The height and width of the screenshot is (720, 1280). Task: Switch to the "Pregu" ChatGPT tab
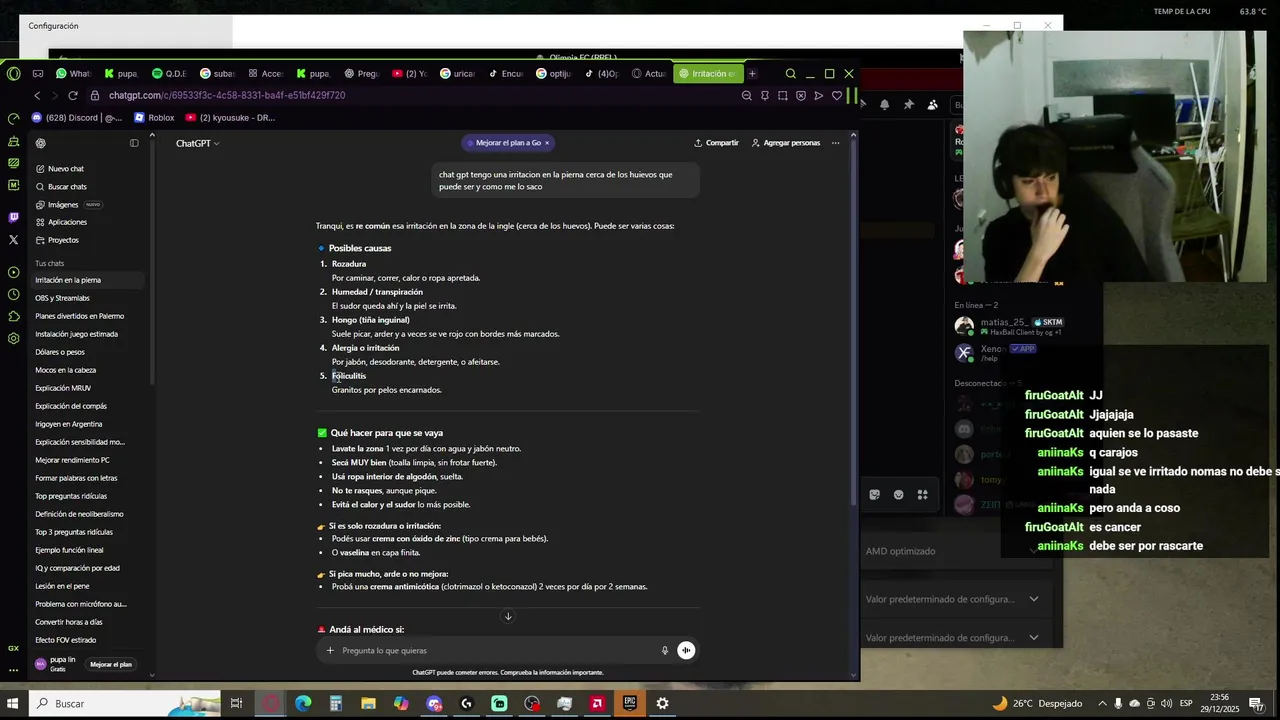pyautogui.click(x=362, y=73)
